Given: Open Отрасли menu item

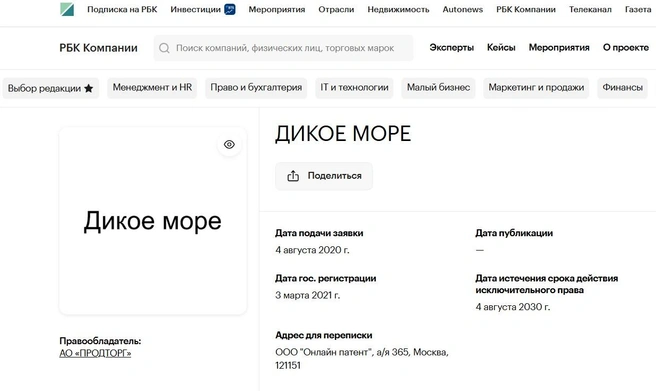Looking at the screenshot, I should (336, 9).
